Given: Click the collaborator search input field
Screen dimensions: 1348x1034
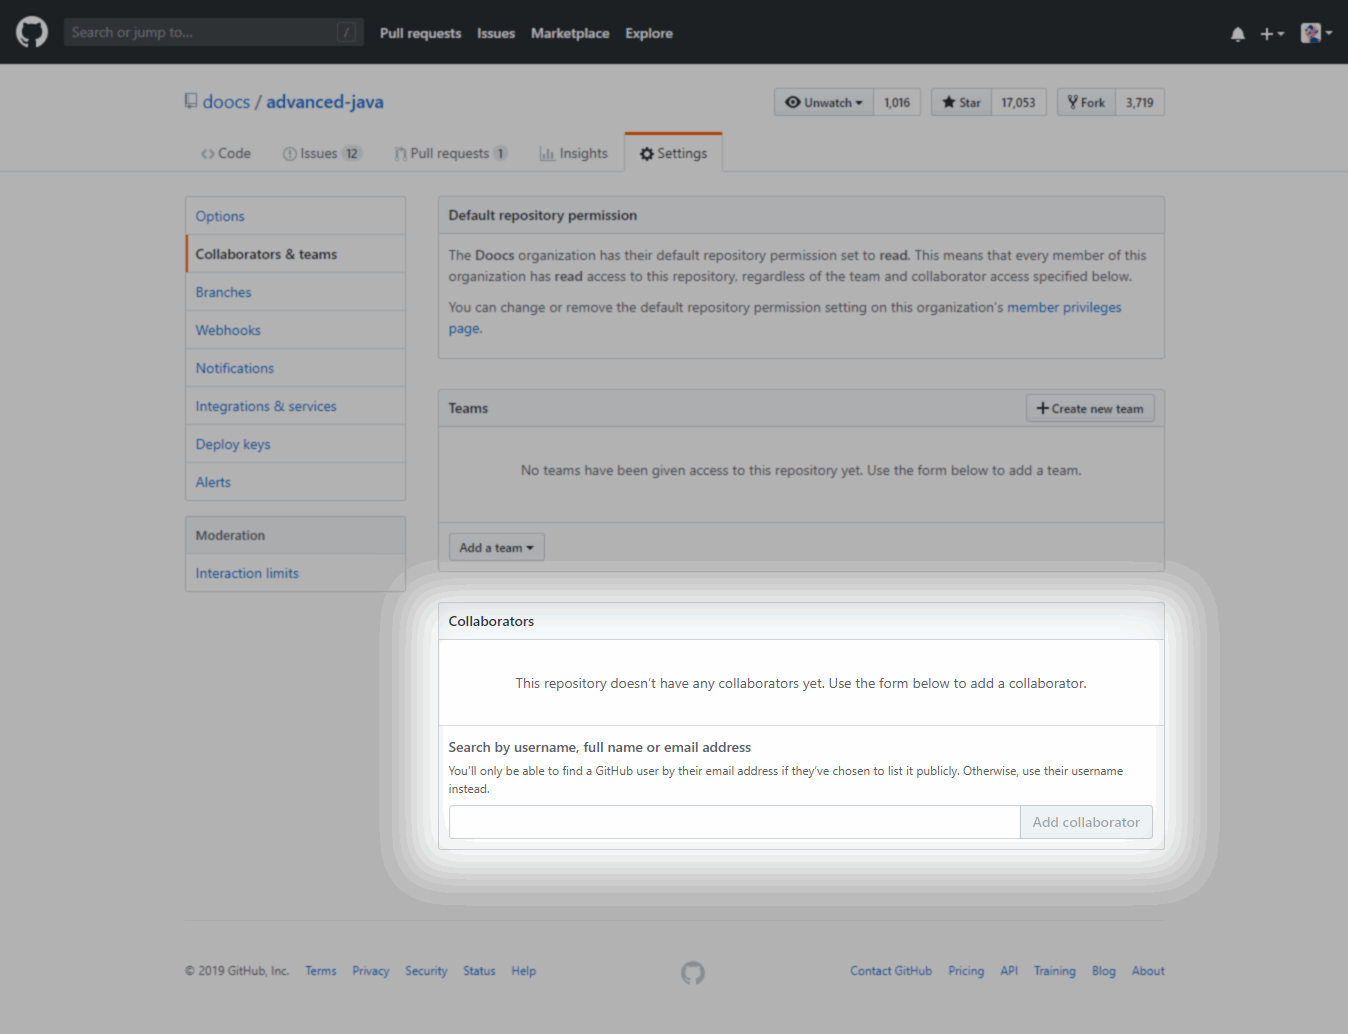Looking at the screenshot, I should (x=734, y=822).
